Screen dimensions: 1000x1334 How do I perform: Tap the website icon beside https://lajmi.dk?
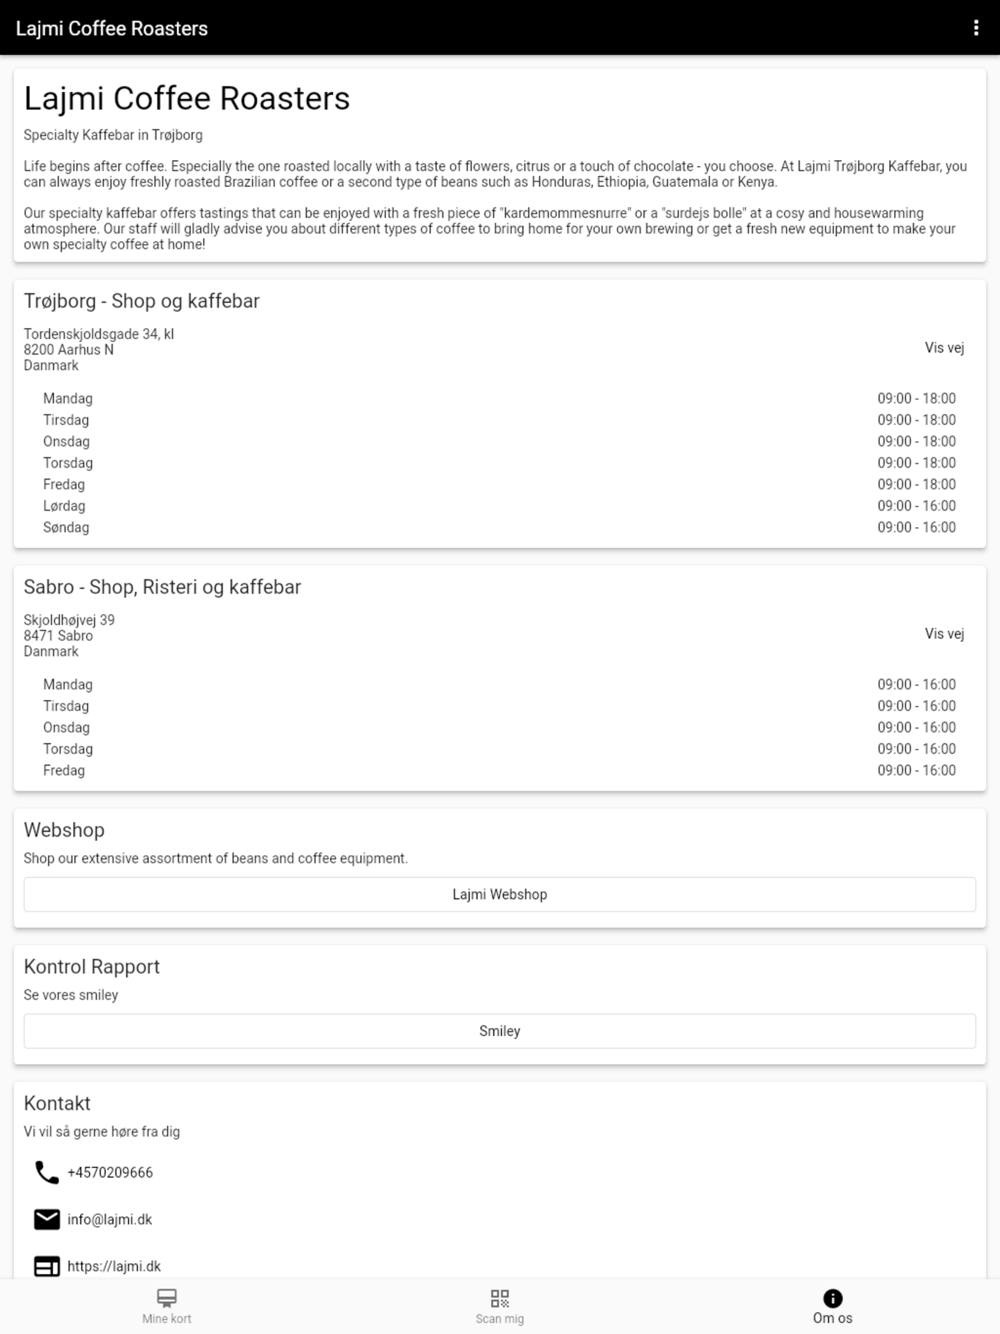[46, 1266]
